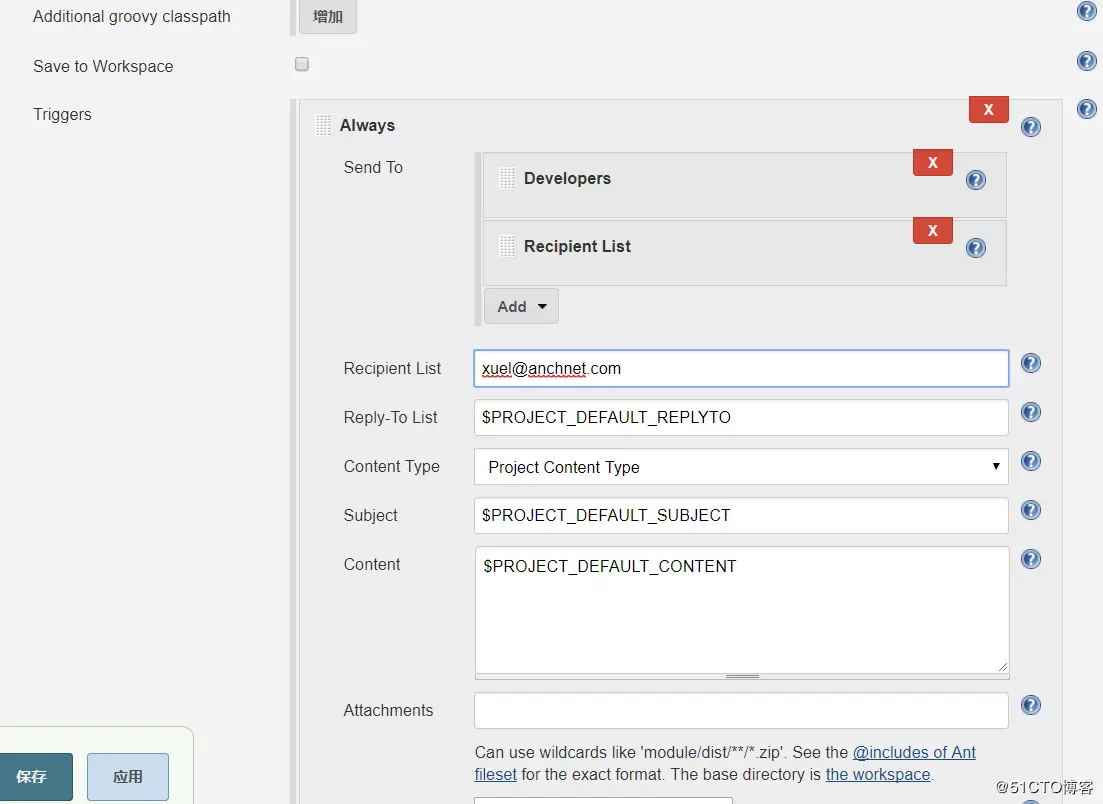The image size is (1103, 804).
Task: Remove Recipient List from Send To
Action: tap(933, 230)
